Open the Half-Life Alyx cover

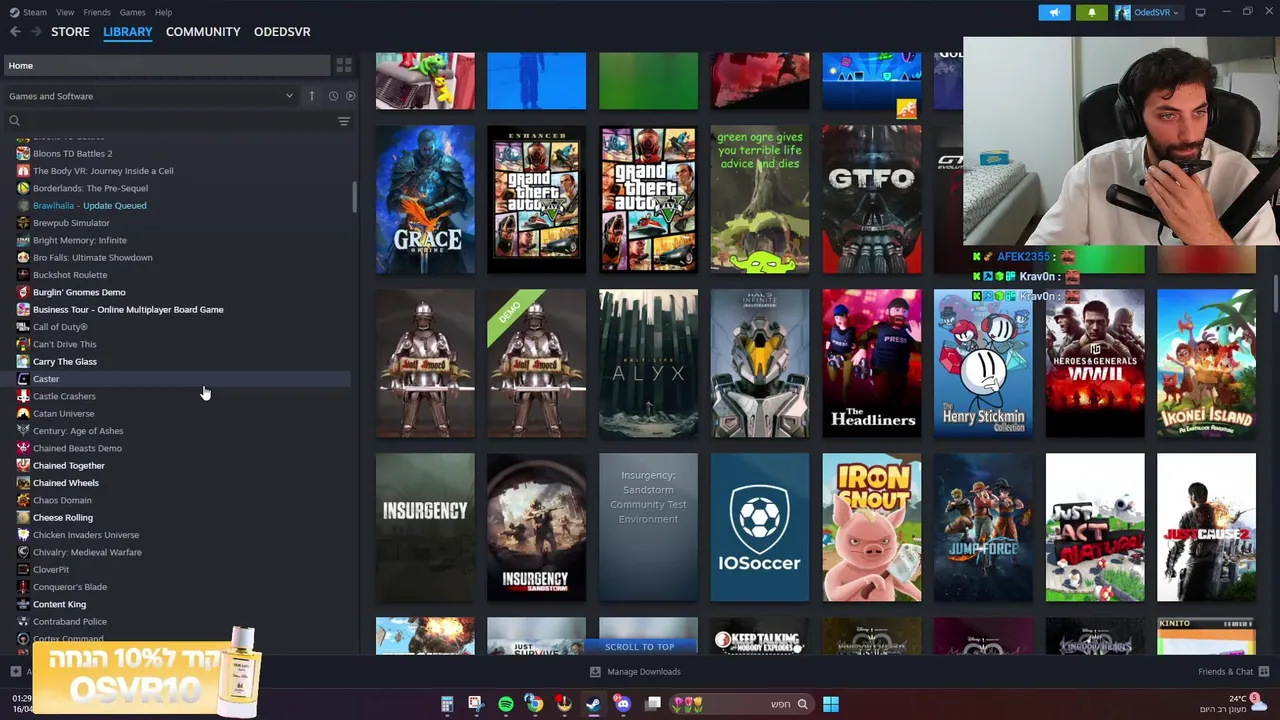click(x=648, y=364)
